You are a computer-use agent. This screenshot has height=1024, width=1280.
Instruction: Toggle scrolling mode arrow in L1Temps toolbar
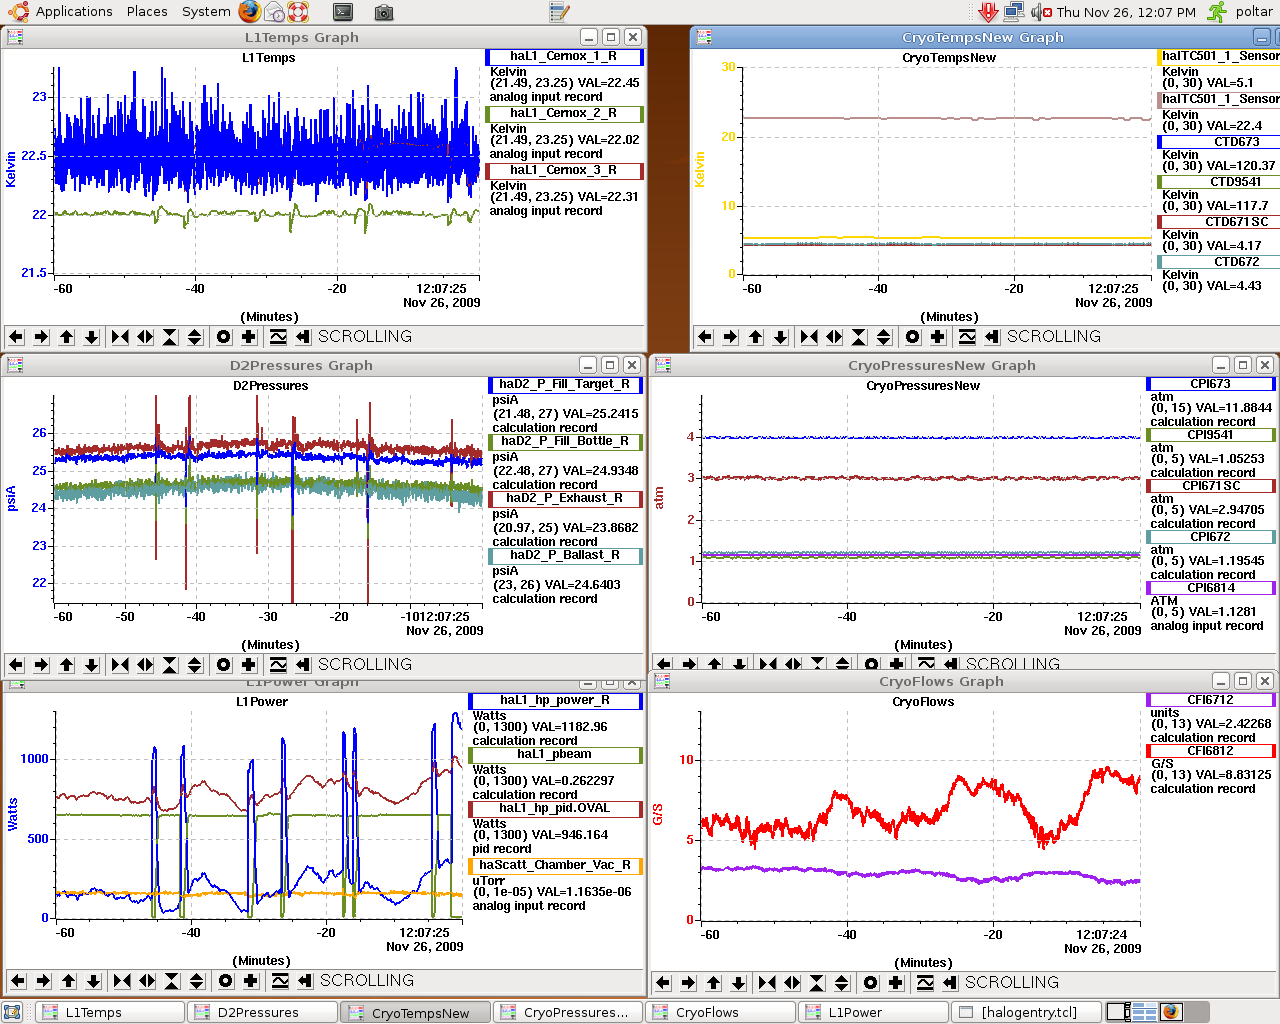(x=303, y=337)
